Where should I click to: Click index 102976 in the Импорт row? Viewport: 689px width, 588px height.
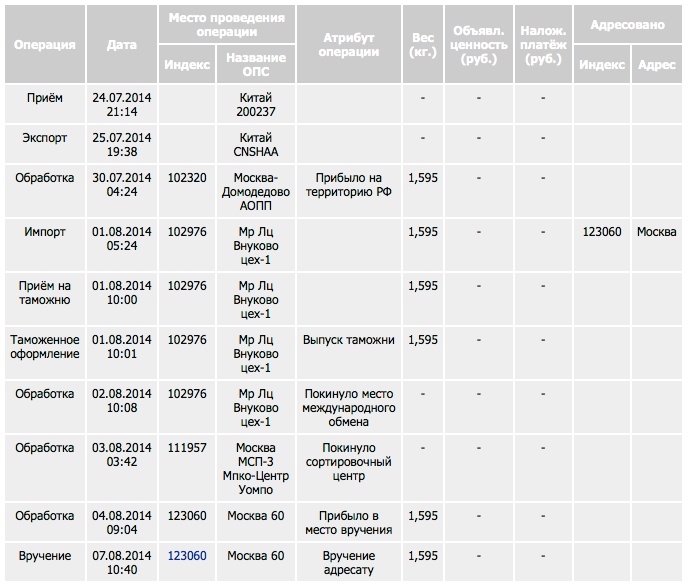[187, 232]
